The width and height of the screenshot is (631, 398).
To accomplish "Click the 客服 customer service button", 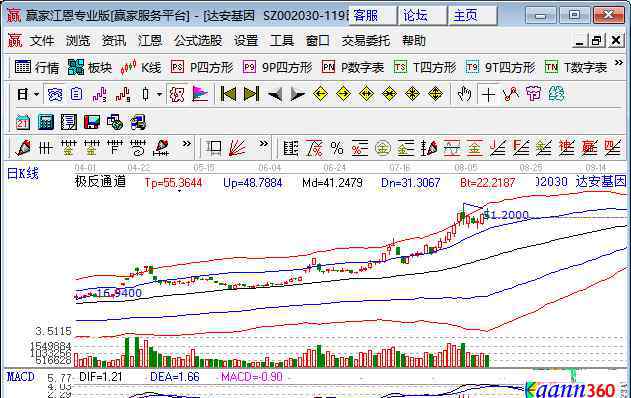I will [x=372, y=16].
